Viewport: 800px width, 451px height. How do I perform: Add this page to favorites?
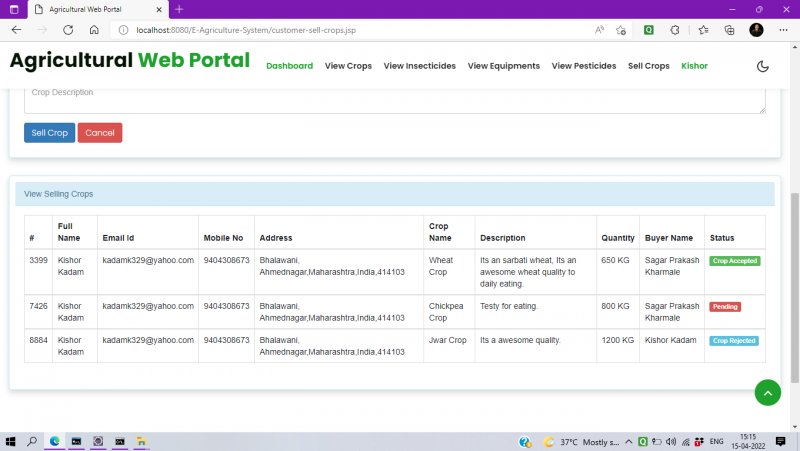coord(621,30)
